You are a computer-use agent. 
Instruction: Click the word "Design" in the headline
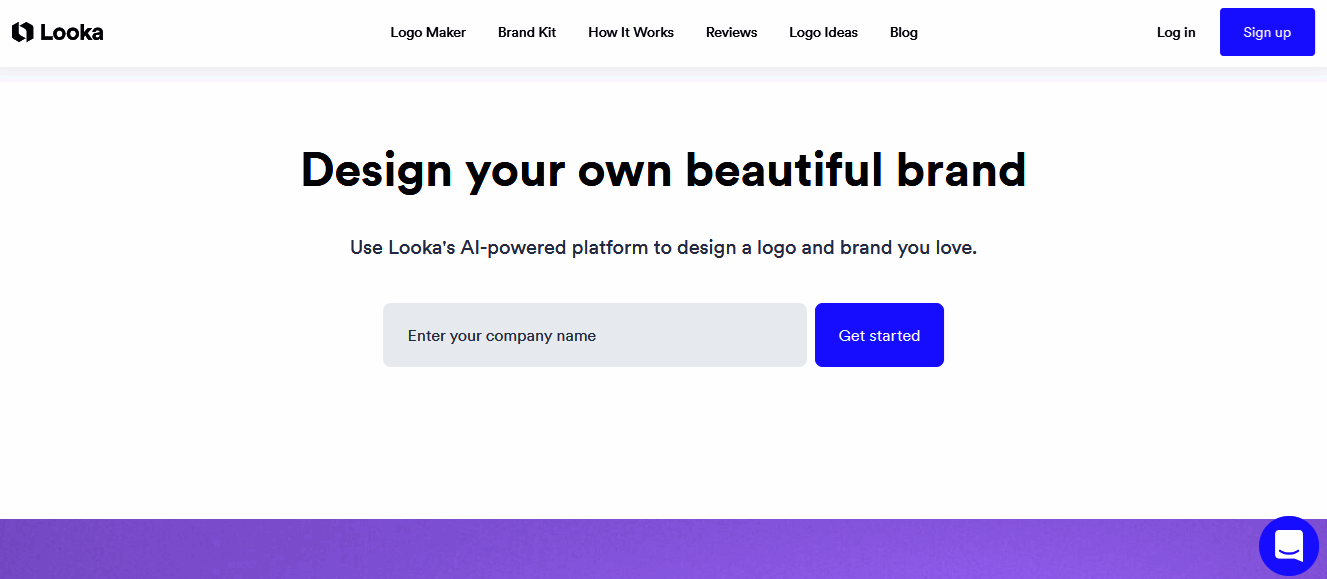point(376,170)
